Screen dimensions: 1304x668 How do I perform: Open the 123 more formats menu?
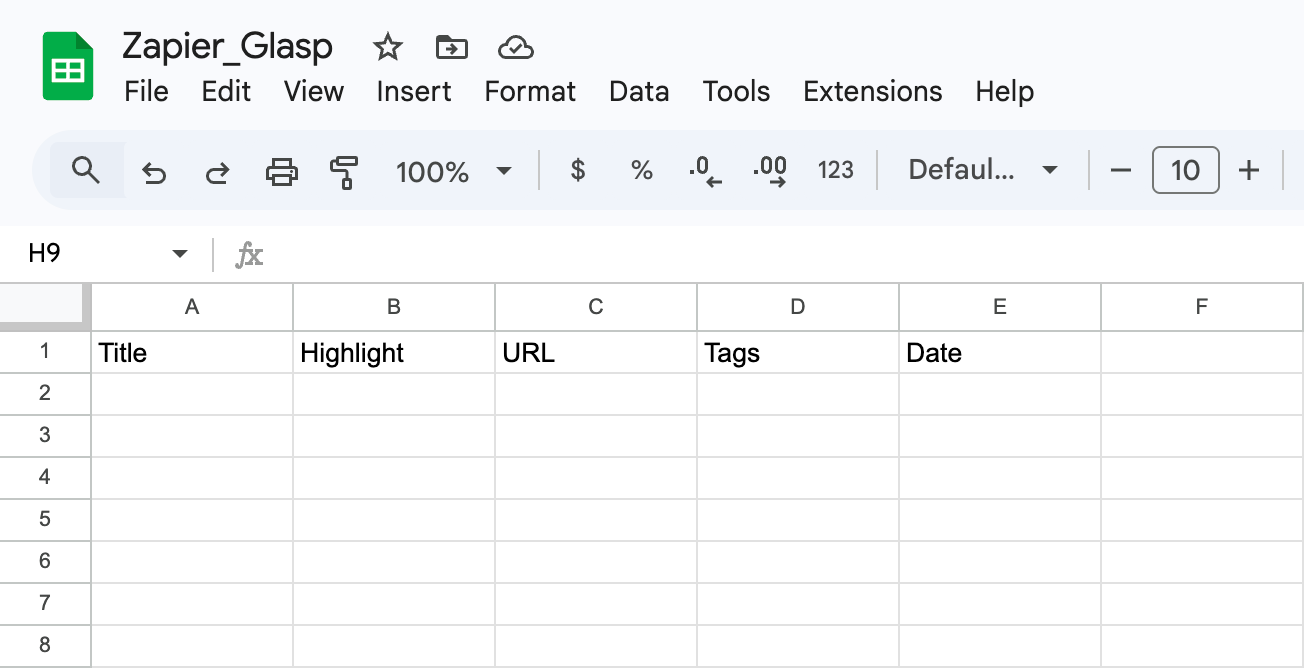pos(835,171)
